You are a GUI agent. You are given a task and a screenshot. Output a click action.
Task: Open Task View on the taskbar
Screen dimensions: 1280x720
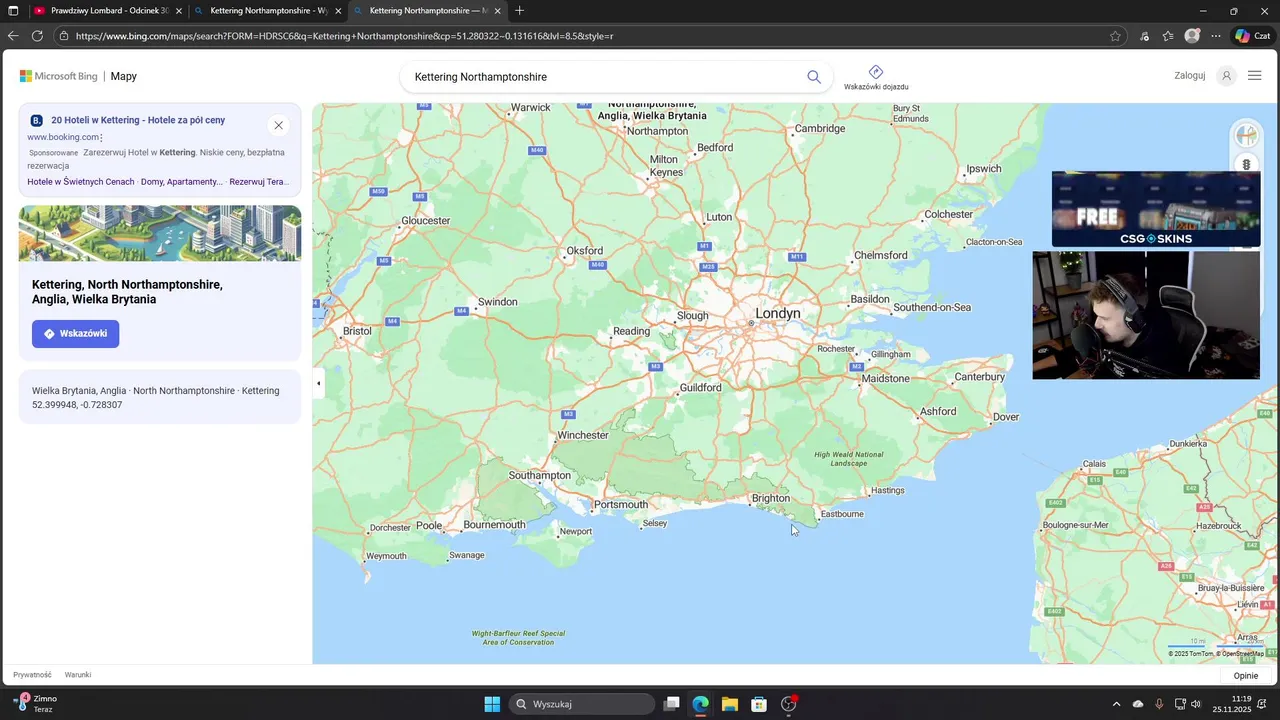point(672,704)
